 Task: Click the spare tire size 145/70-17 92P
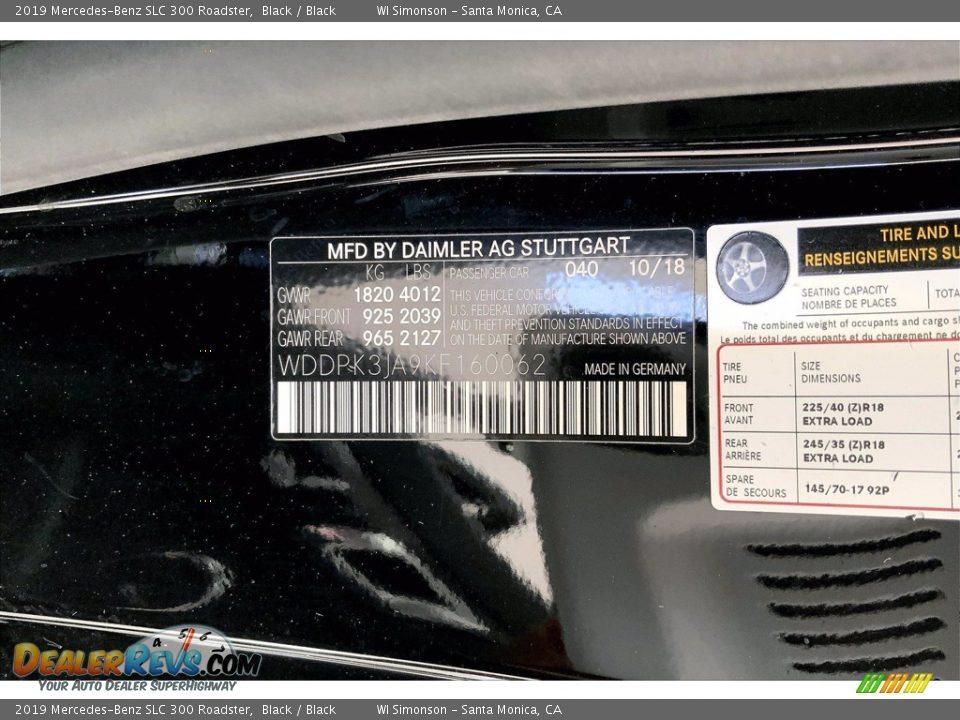point(847,489)
